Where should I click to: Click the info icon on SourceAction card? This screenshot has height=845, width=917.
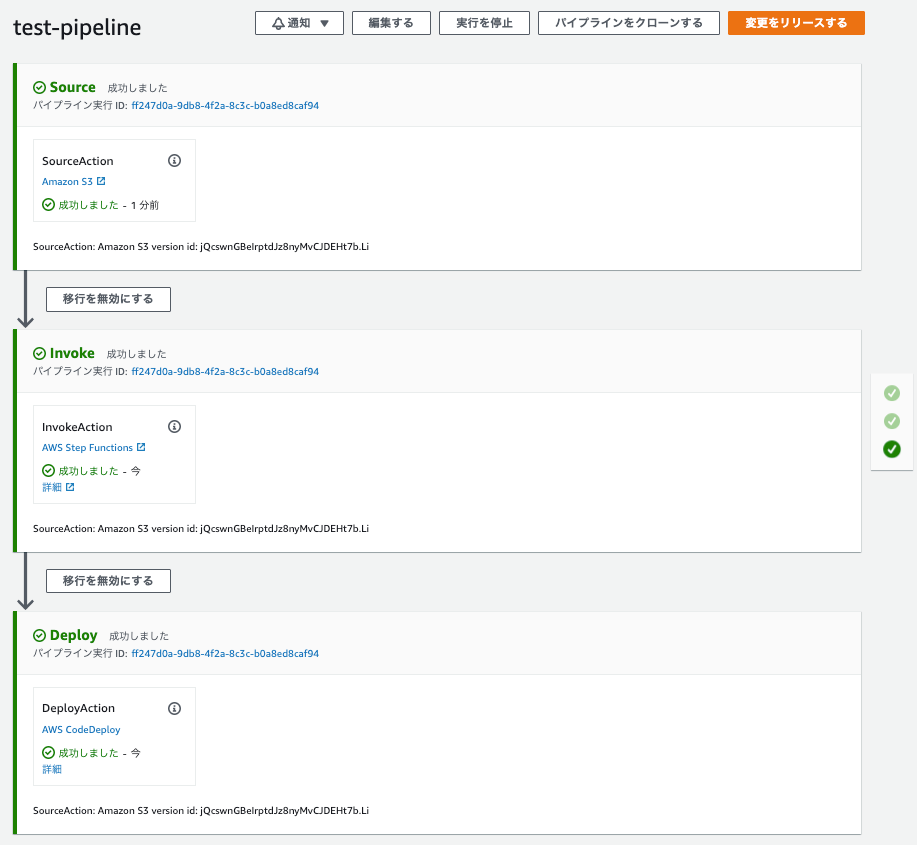[x=174, y=160]
